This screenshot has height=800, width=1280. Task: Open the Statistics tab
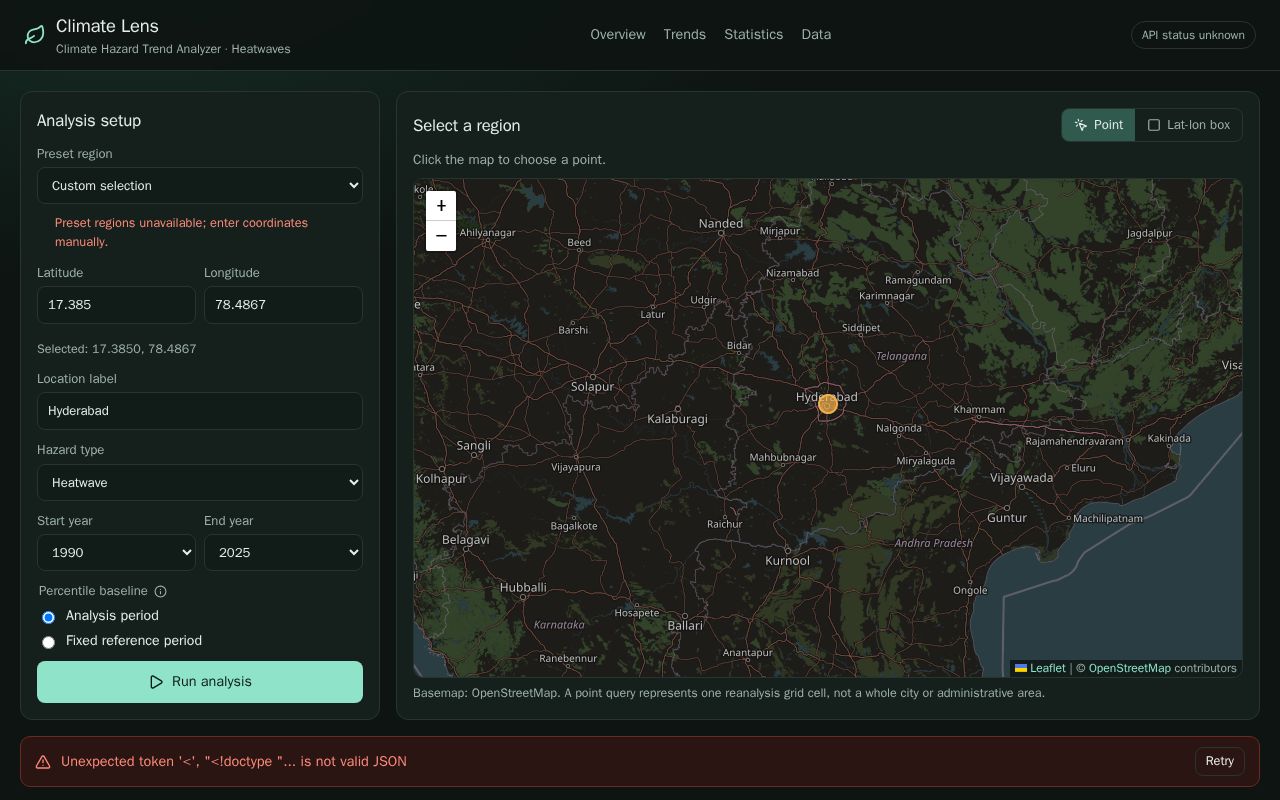coord(754,35)
